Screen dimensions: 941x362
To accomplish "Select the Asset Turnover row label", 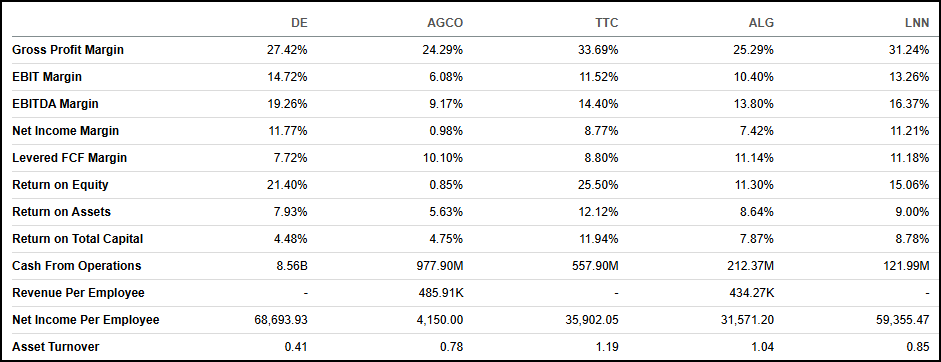I will [56, 347].
